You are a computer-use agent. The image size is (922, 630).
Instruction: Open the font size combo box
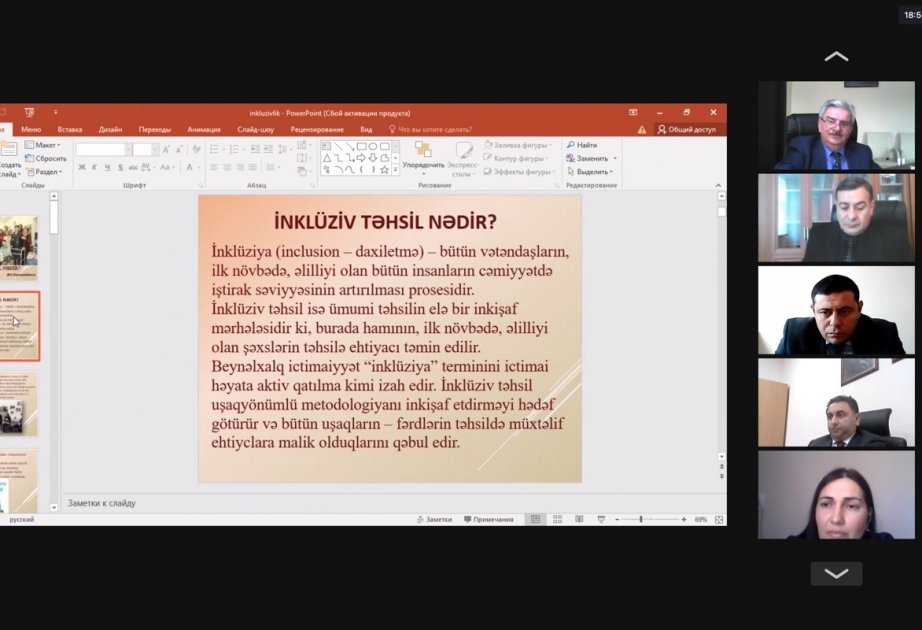(x=145, y=149)
